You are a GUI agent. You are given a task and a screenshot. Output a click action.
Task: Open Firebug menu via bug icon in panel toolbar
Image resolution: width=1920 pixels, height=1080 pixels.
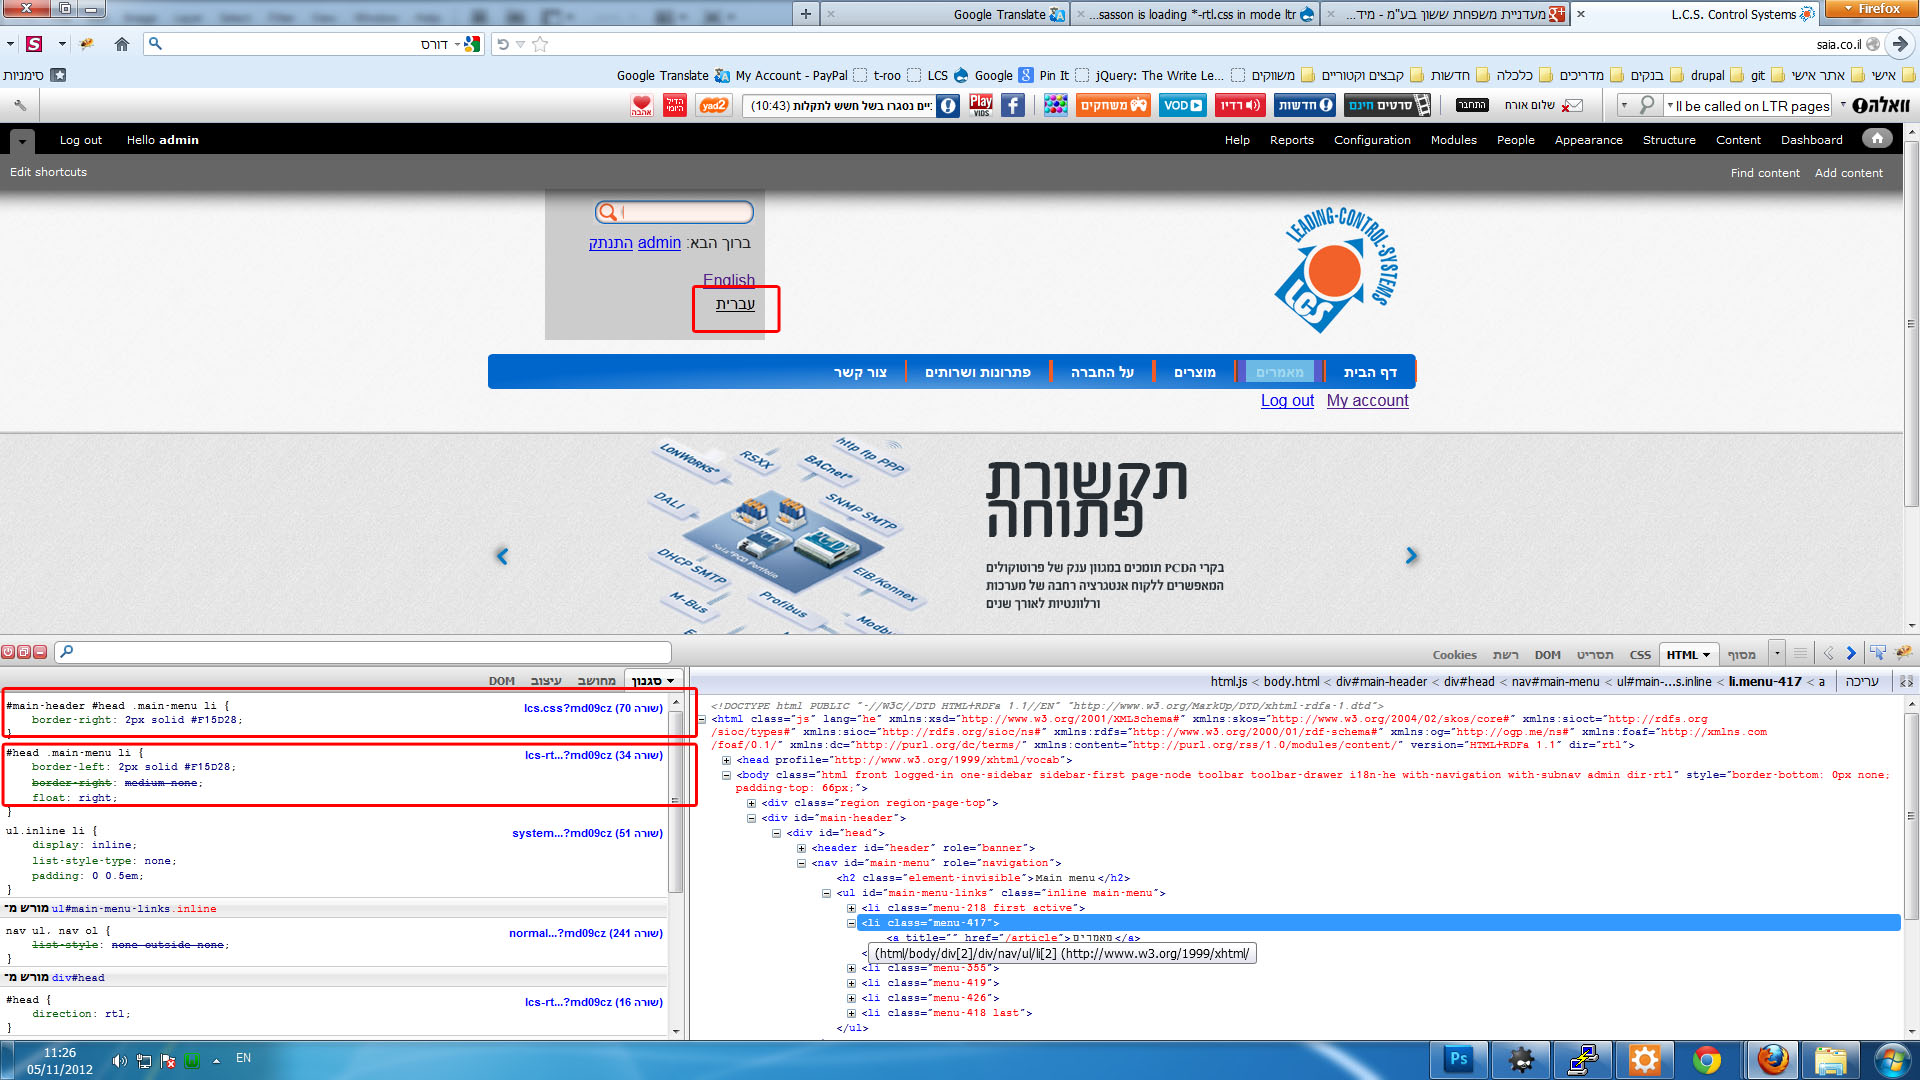1903,653
